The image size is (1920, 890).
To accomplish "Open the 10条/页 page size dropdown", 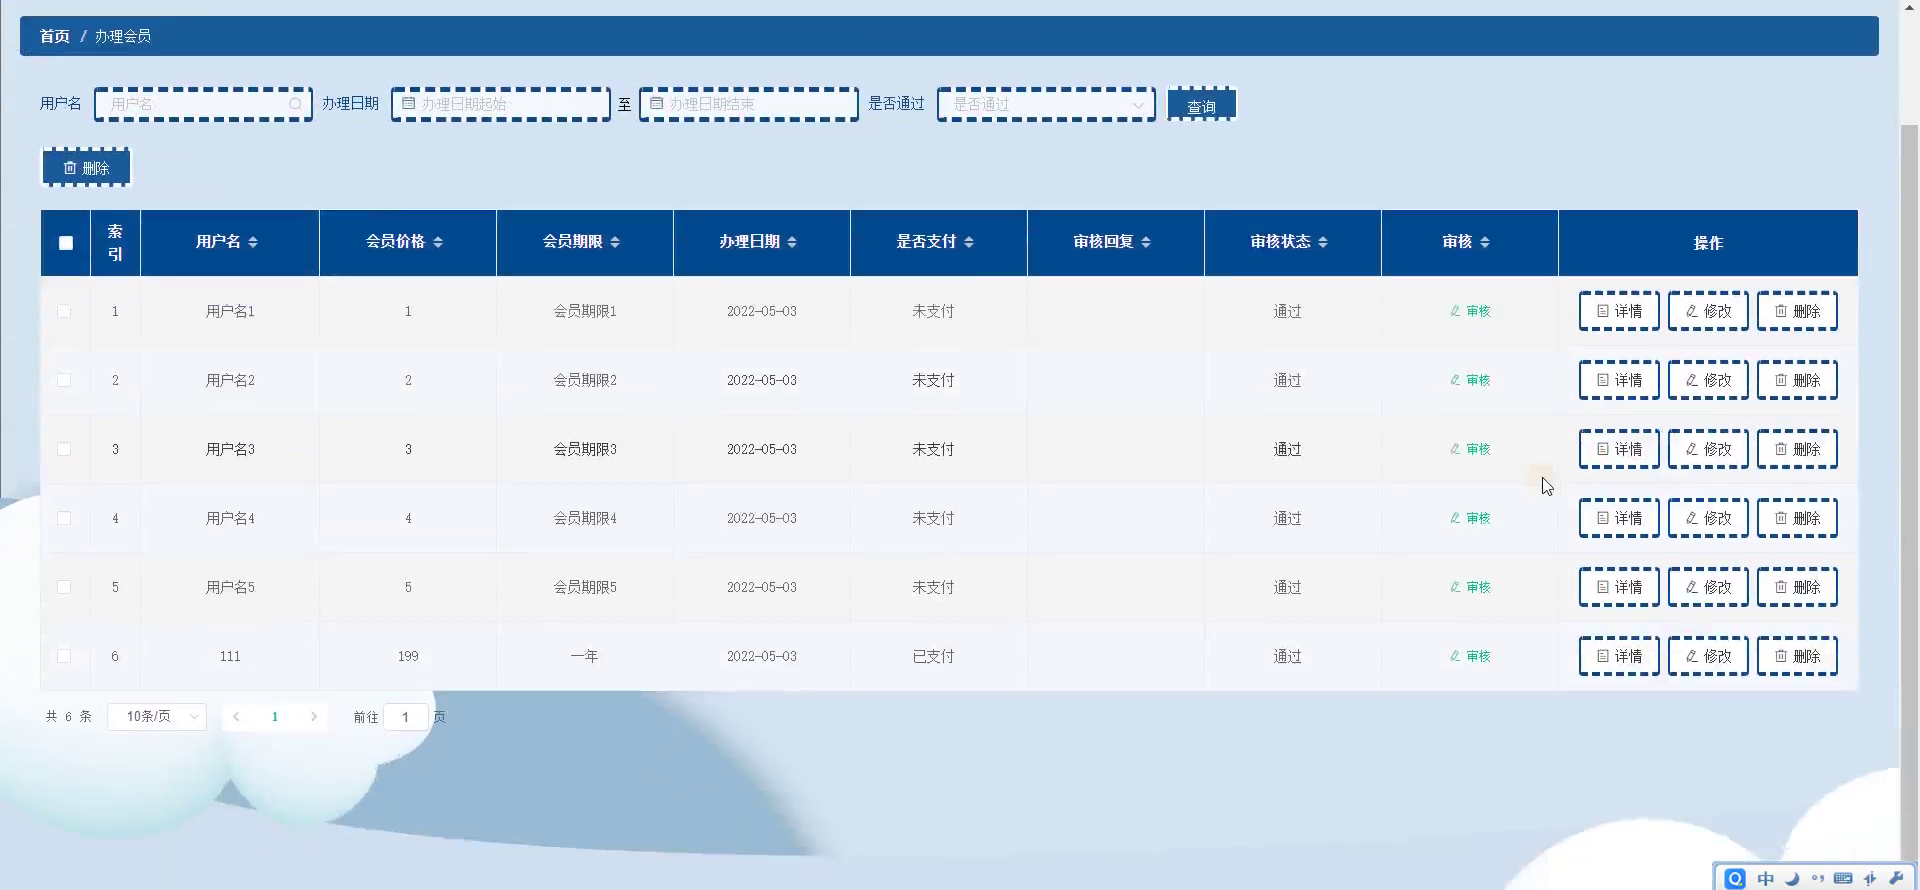I will [x=157, y=717].
